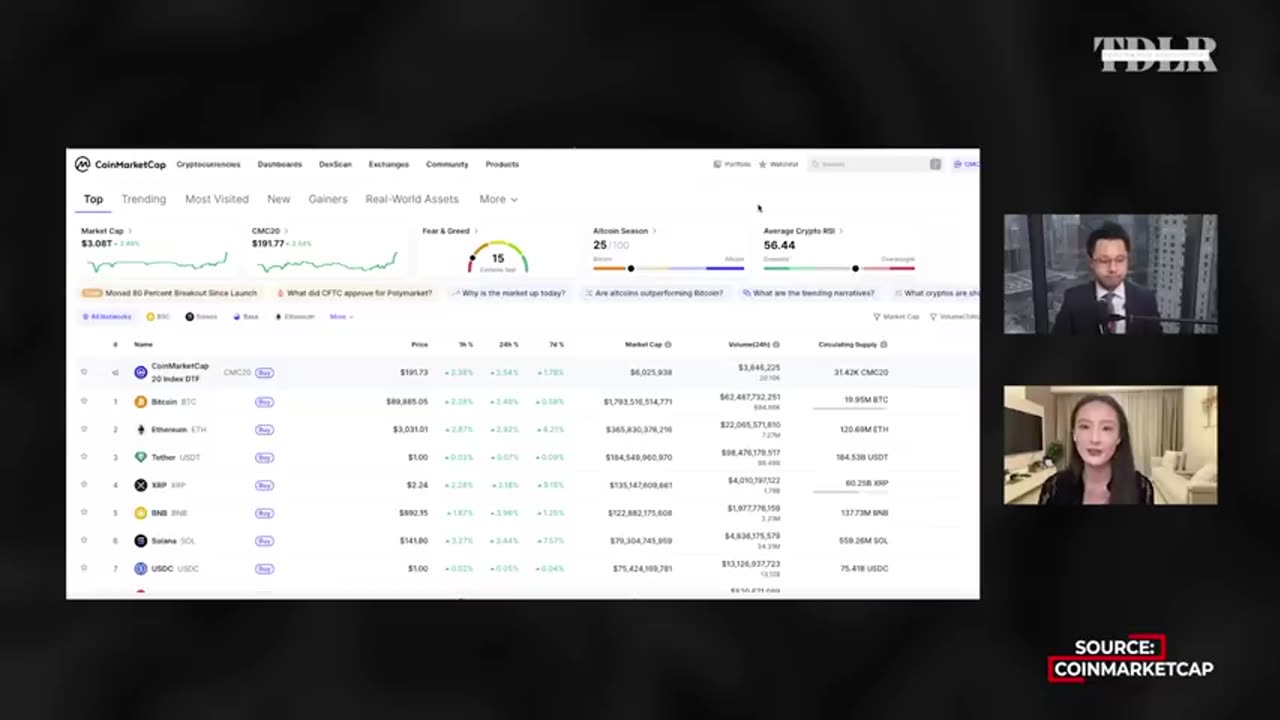This screenshot has width=1280, height=720.
Task: Click the XRP coin icon
Action: [x=141, y=485]
